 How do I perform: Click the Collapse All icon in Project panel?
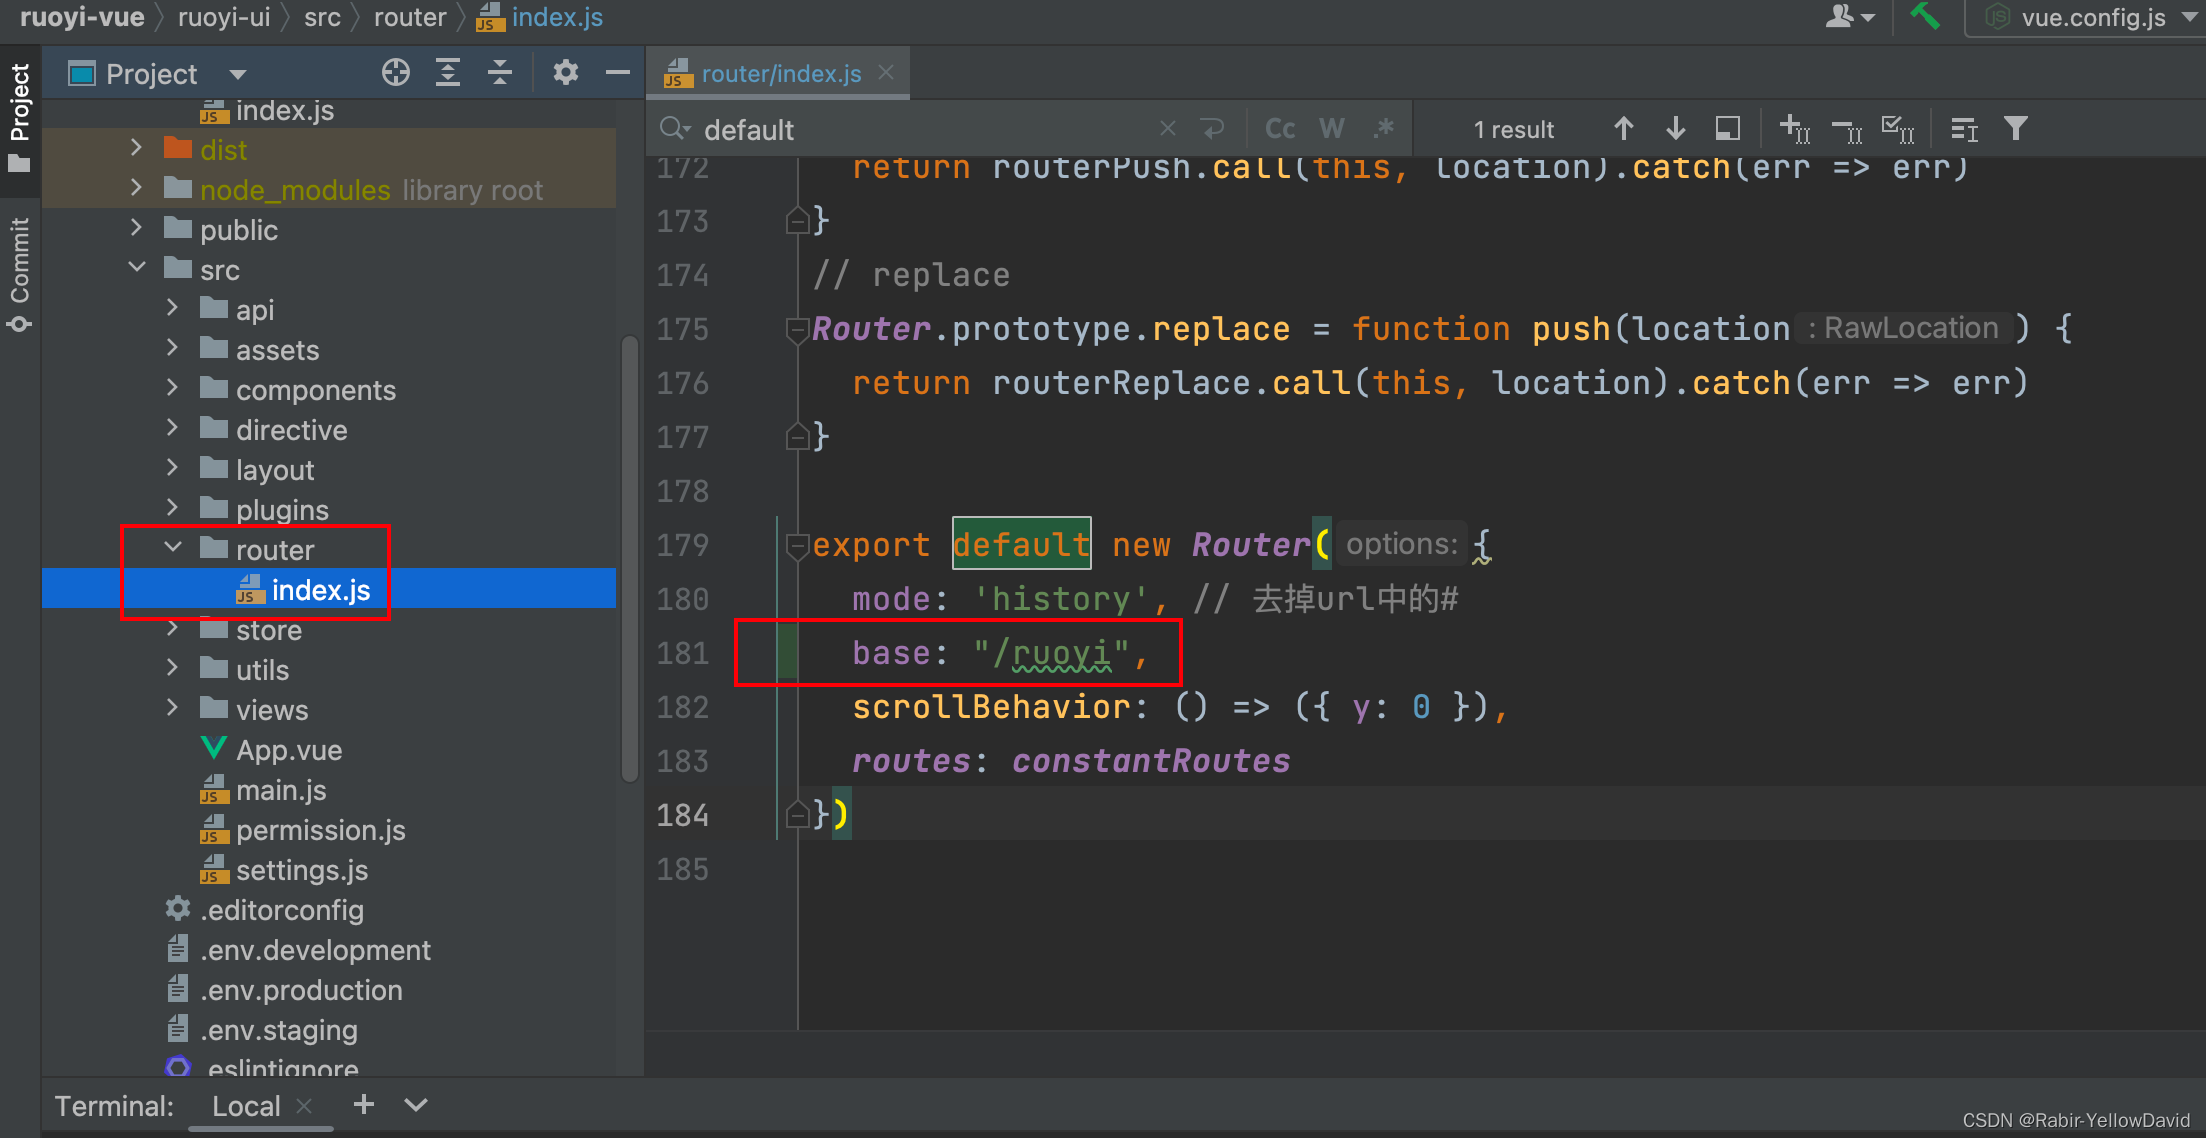(x=500, y=73)
